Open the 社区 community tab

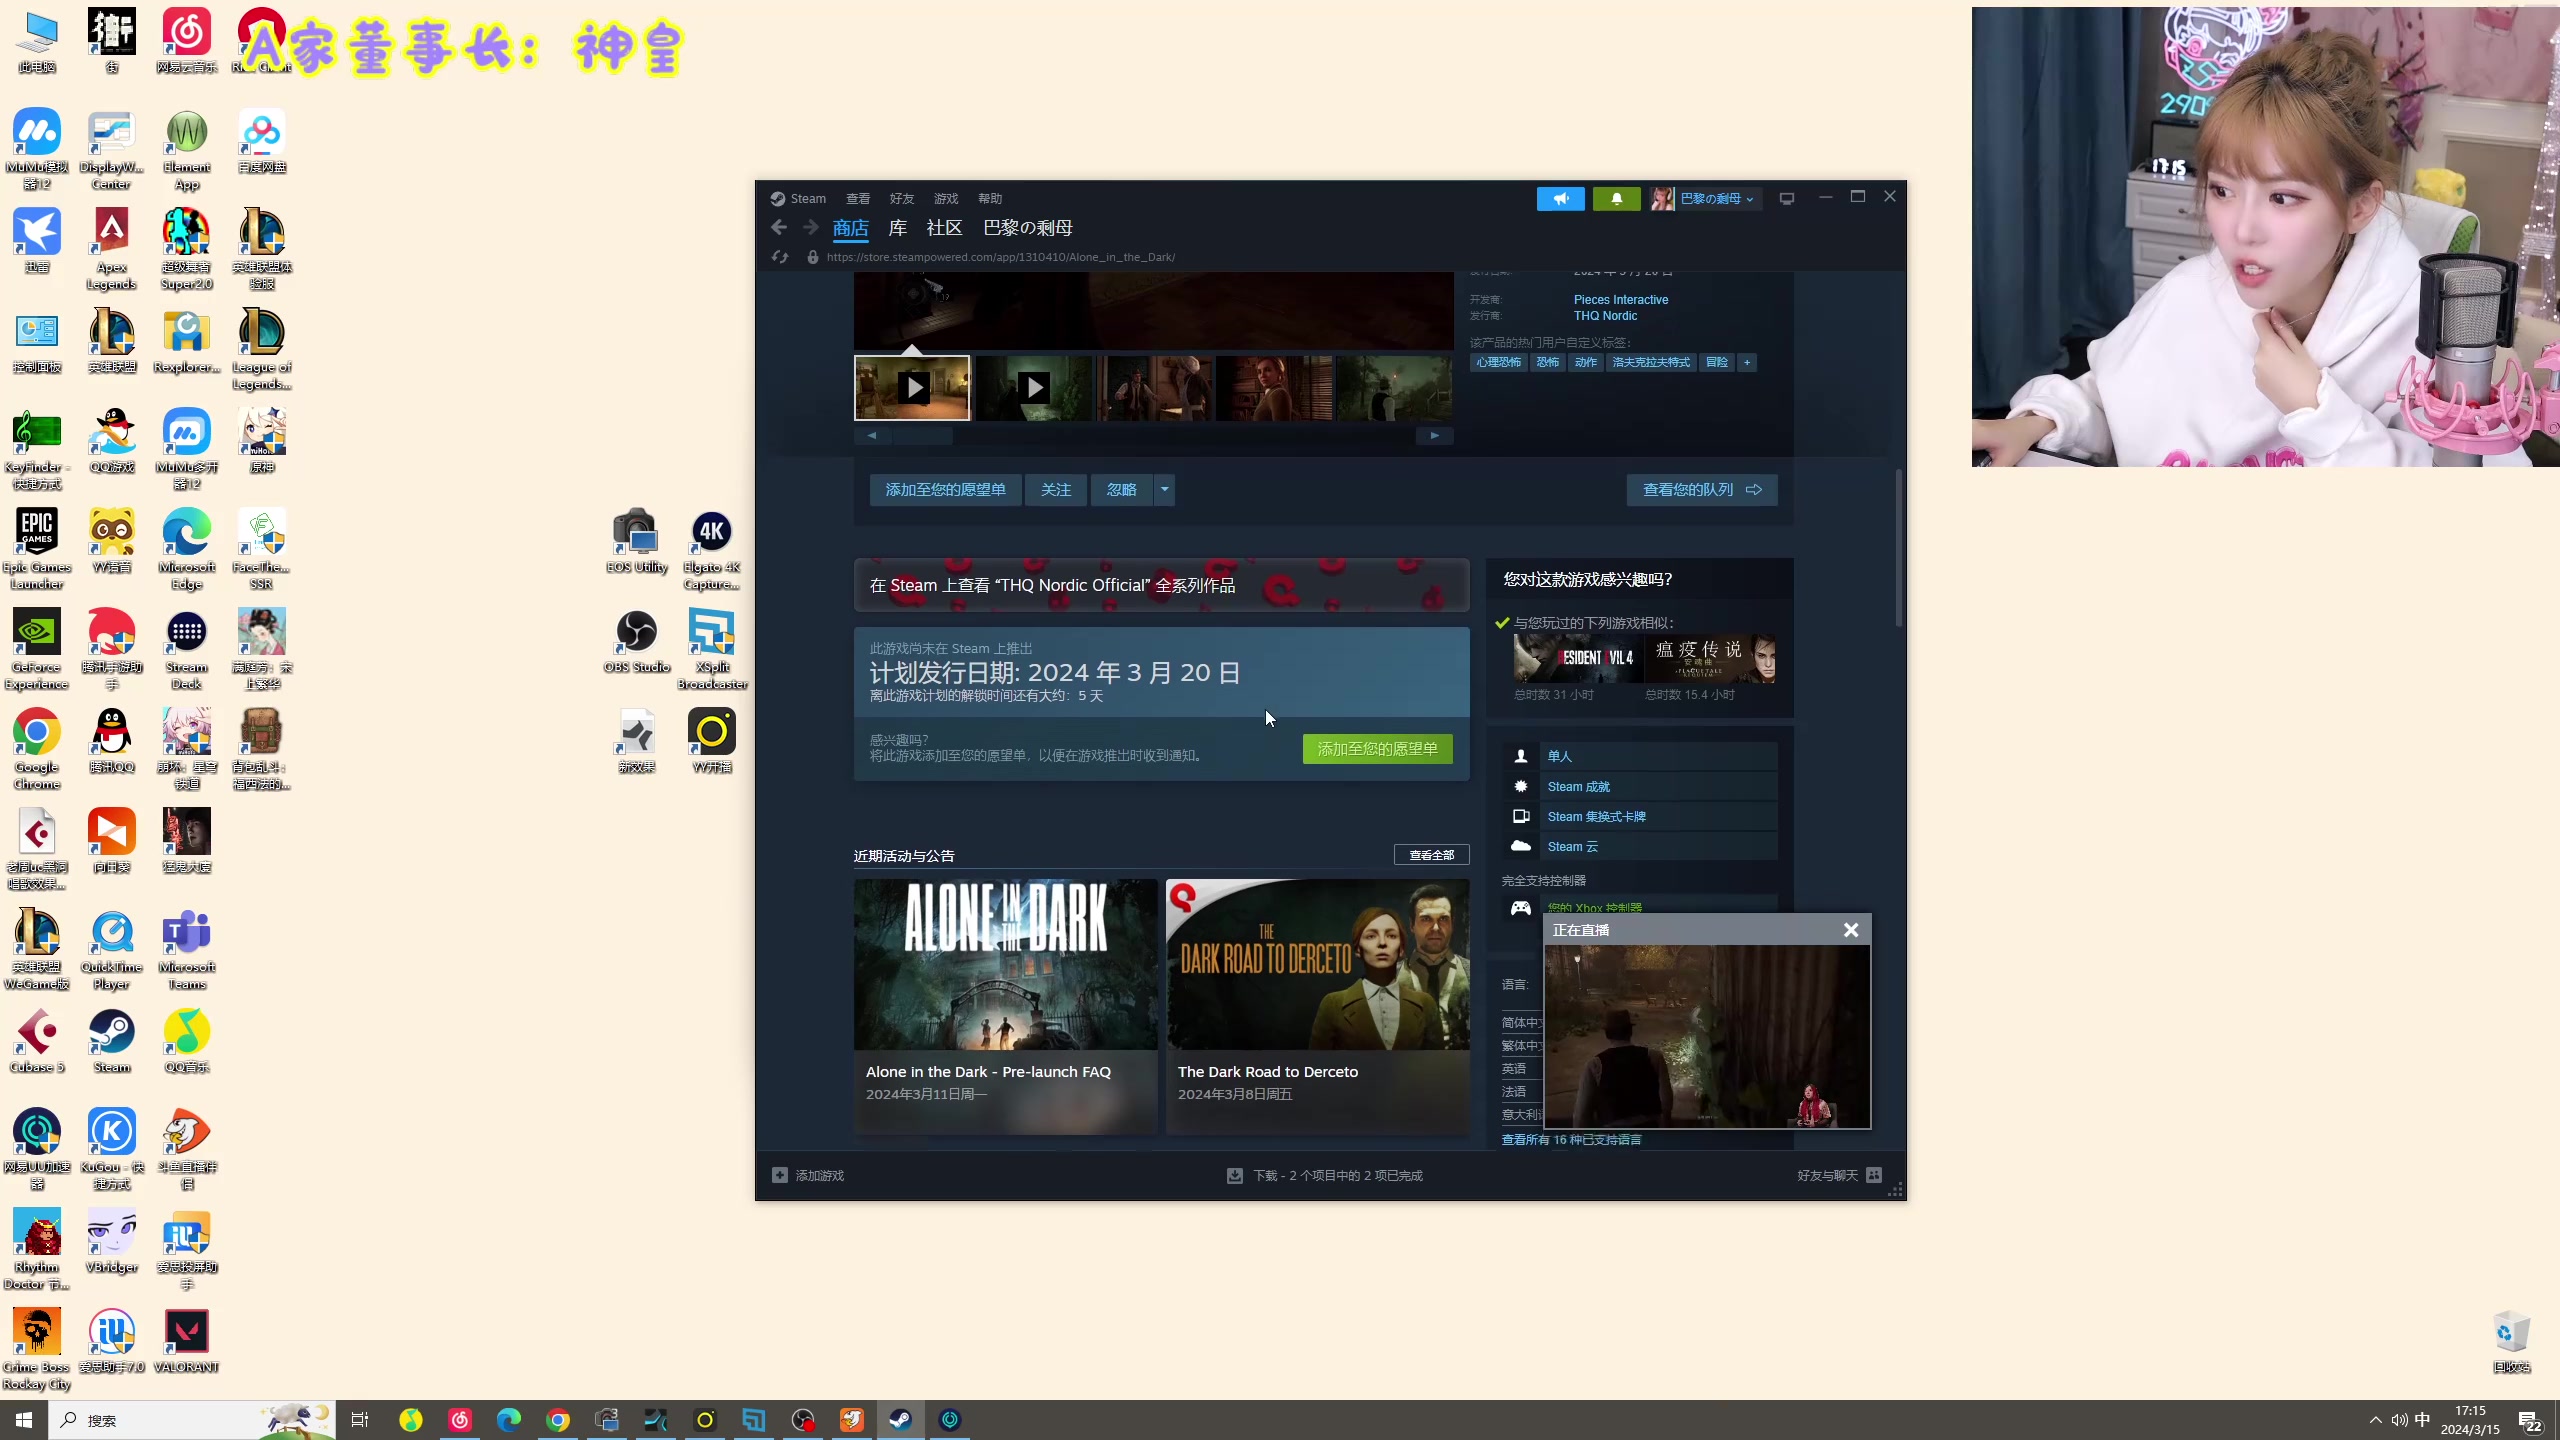(x=944, y=228)
